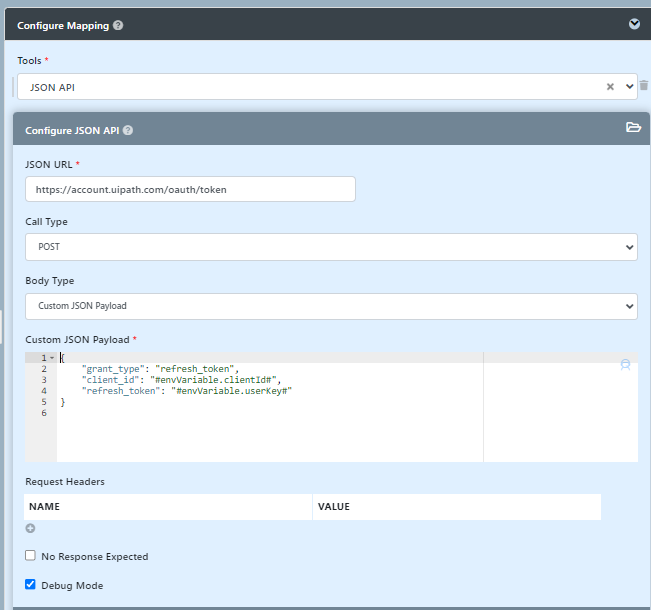Click the Custom JSON Payload editor area

point(270,430)
